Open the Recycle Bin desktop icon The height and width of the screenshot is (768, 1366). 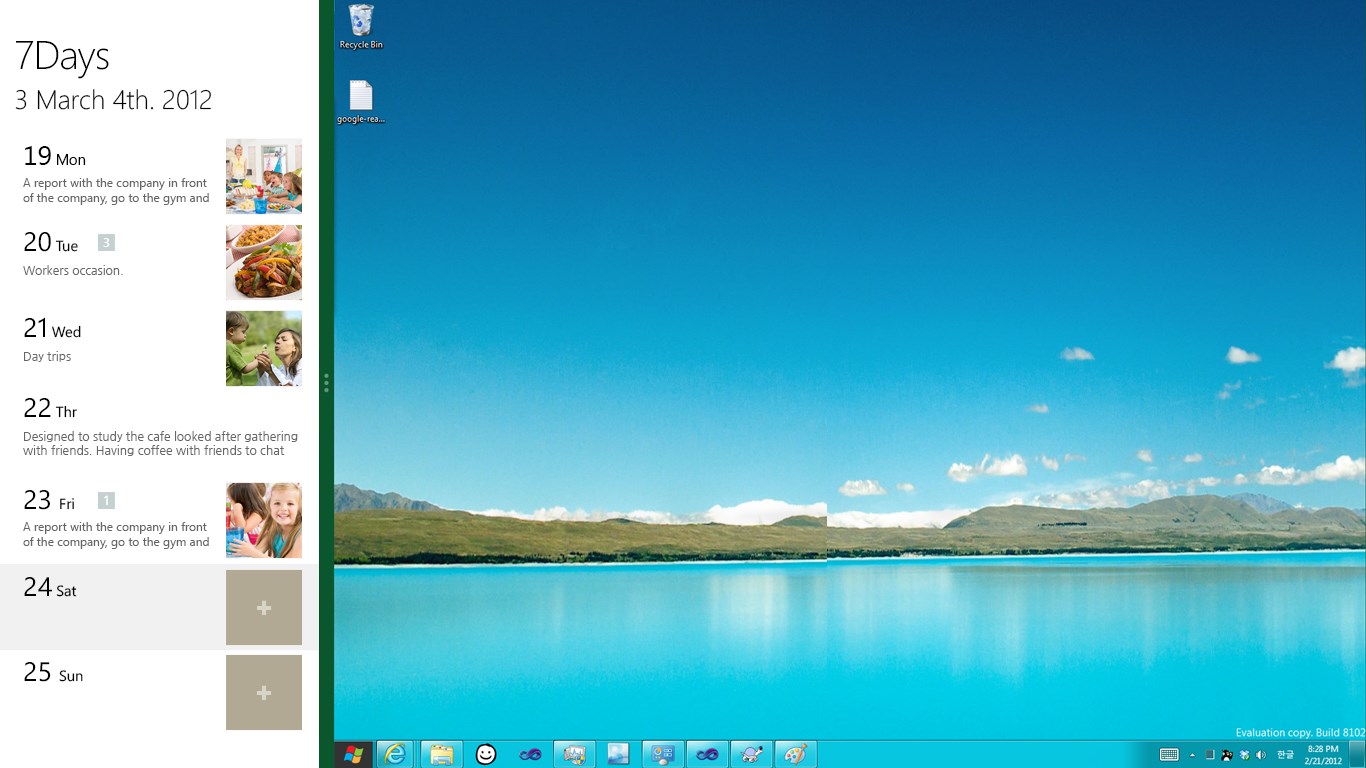click(360, 27)
